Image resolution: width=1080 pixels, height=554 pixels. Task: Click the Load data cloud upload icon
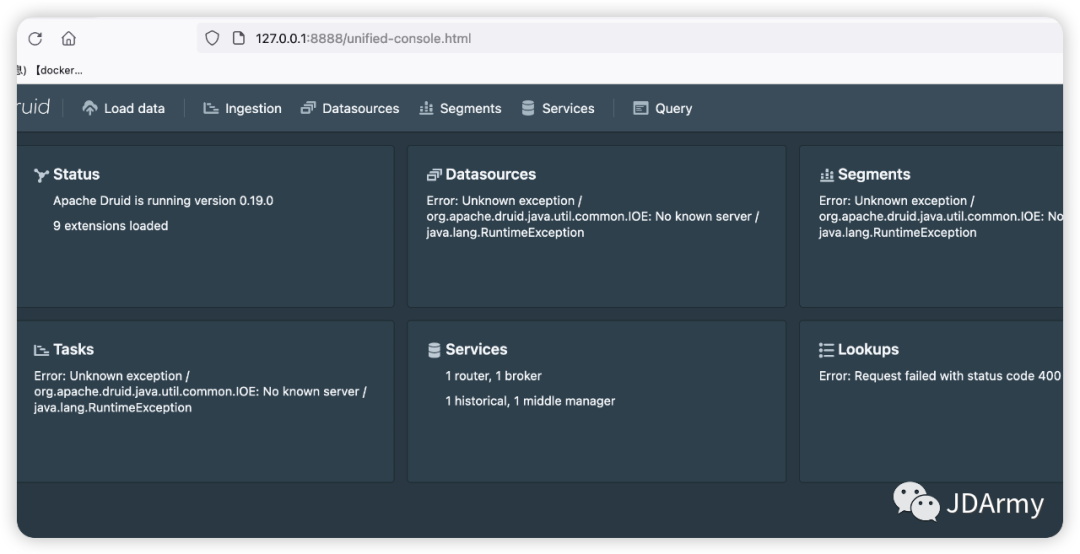coord(90,108)
